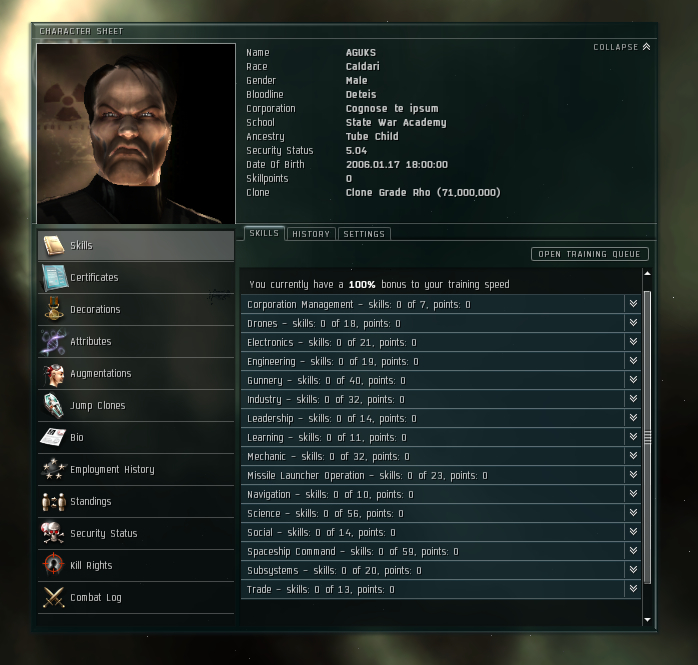The image size is (698, 665).
Task: Open Attributes via the DNA icon
Action: [x=53, y=341]
